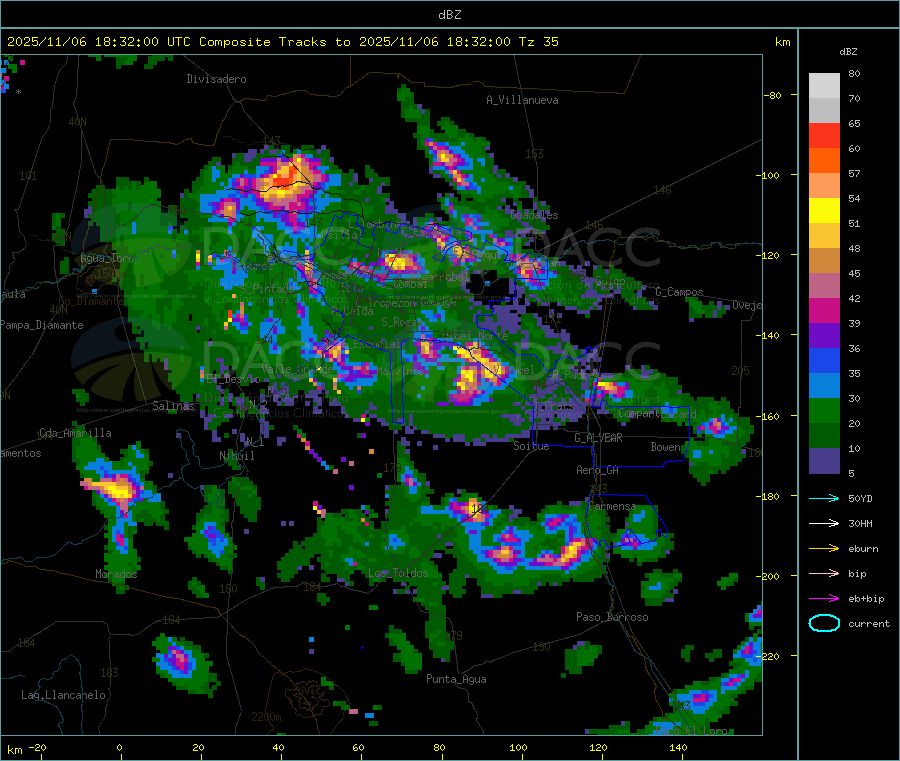Click the 50YD cyan arrow legend icon
The height and width of the screenshot is (761, 900).
coord(824,498)
